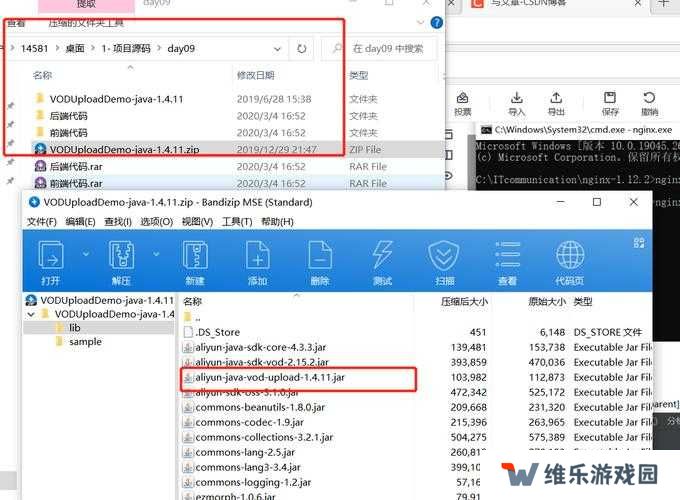Click 桌面 in Explorer breadcrumb path
Screen dimensions: 680x500
tap(75, 48)
